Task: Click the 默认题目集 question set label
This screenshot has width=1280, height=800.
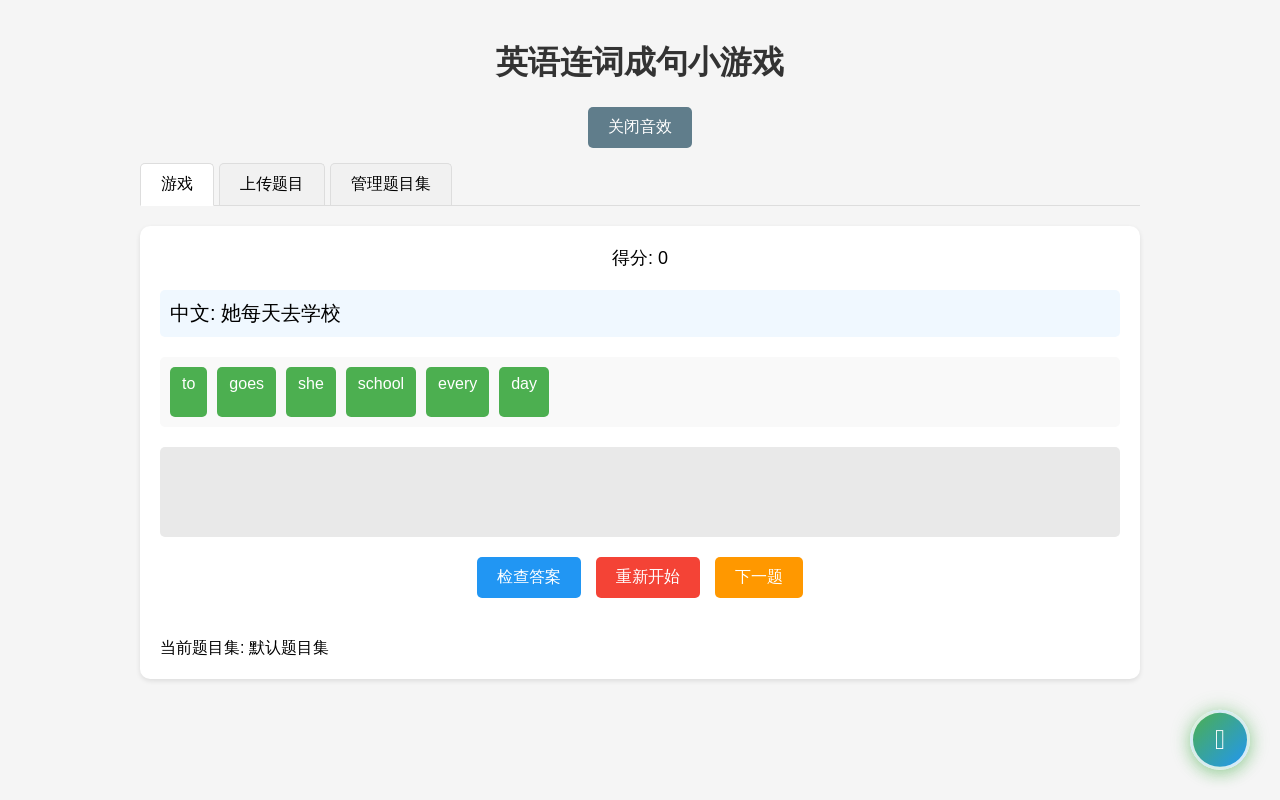Action: 286,647
